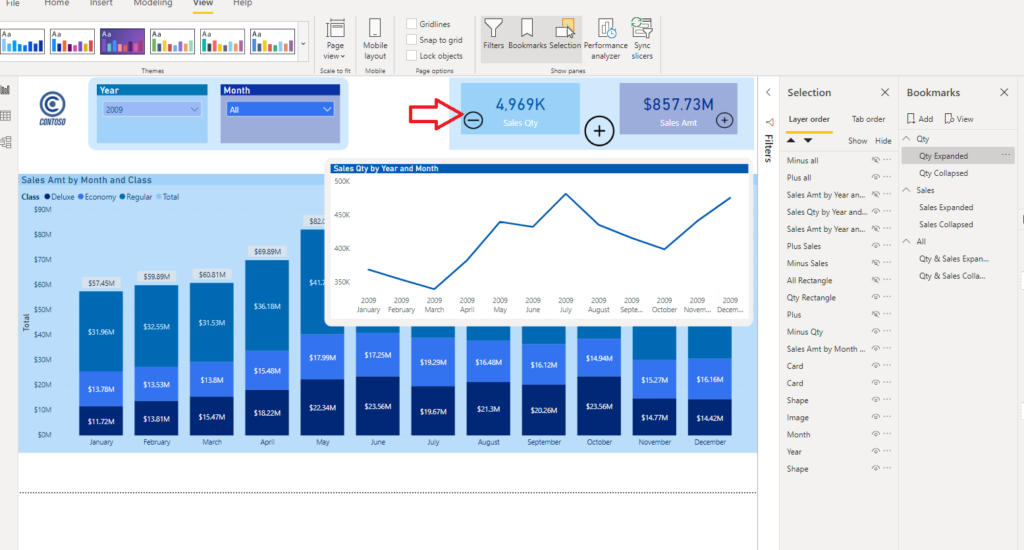Enable the Snap to grid checkbox
The height and width of the screenshot is (550, 1024).
click(411, 40)
